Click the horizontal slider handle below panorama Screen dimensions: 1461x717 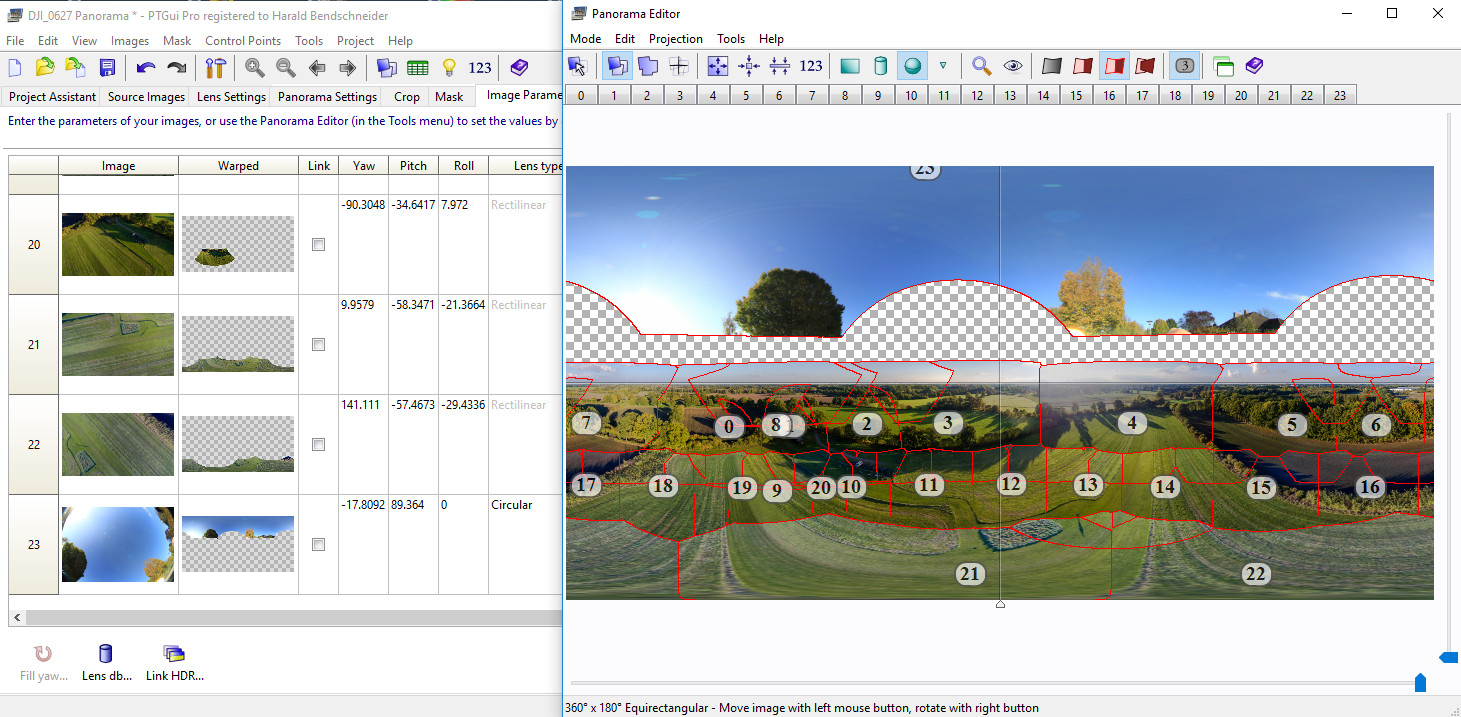1420,683
